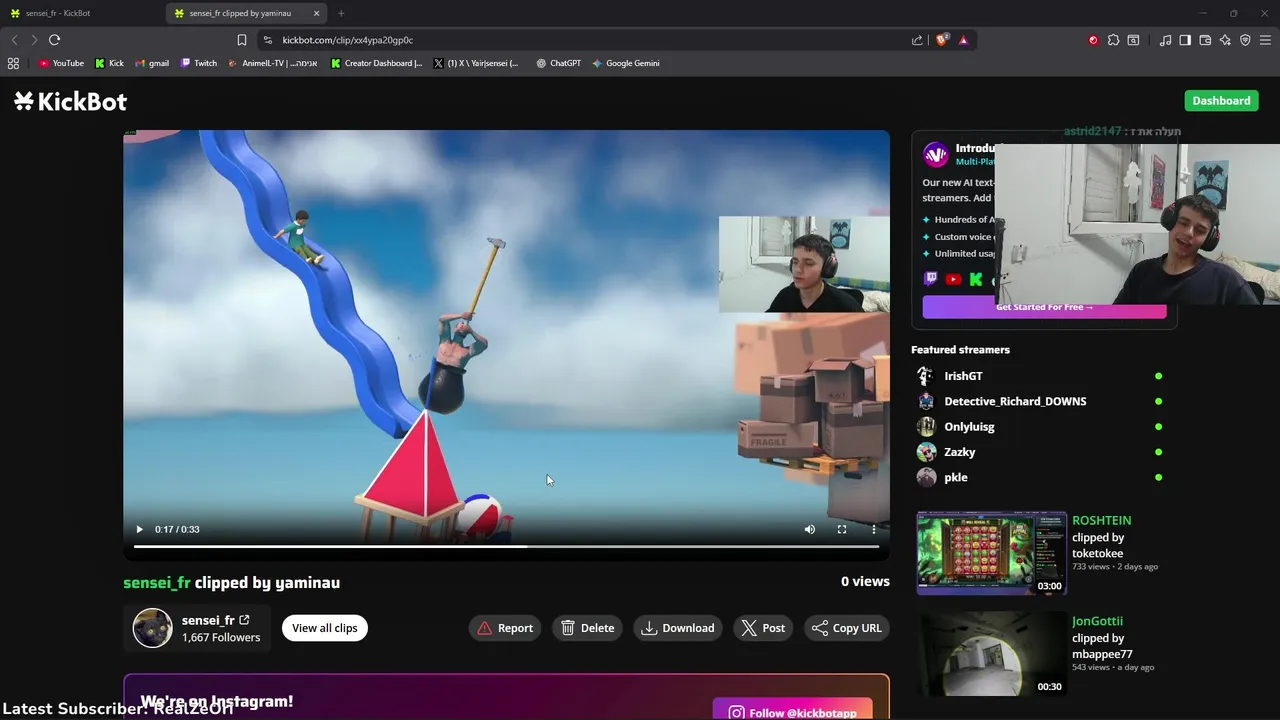Open the AnimeIL-TV bookmark

pos(273,63)
